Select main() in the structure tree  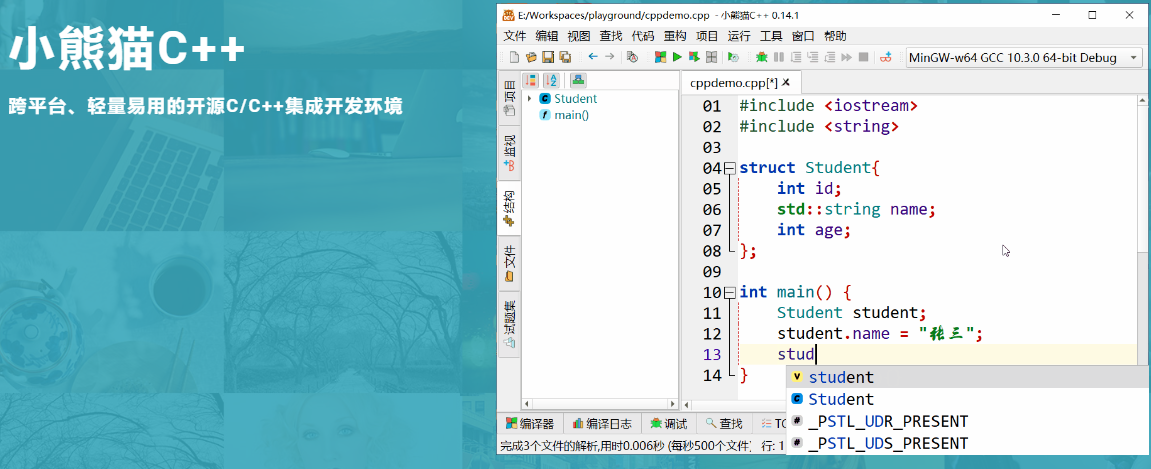tap(564, 114)
